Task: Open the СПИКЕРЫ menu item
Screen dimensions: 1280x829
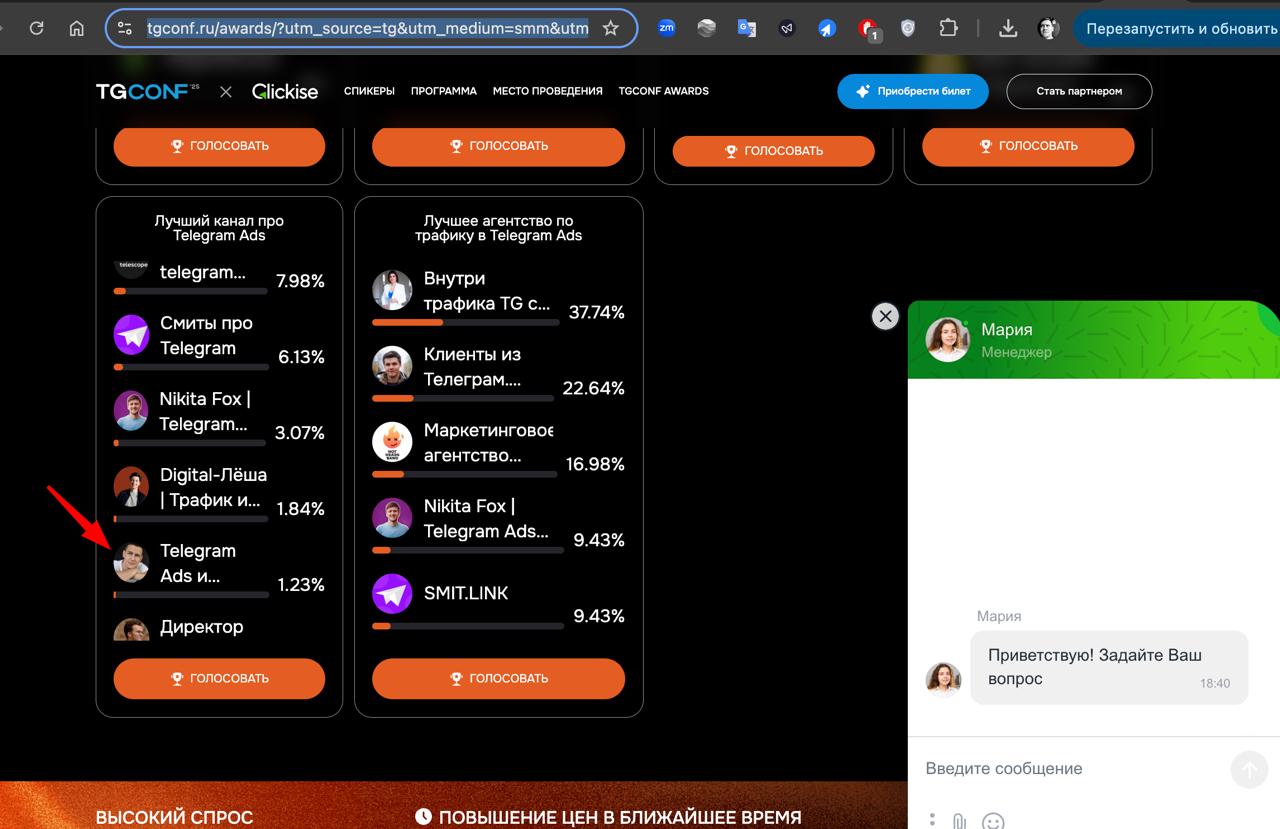Action: 369,91
